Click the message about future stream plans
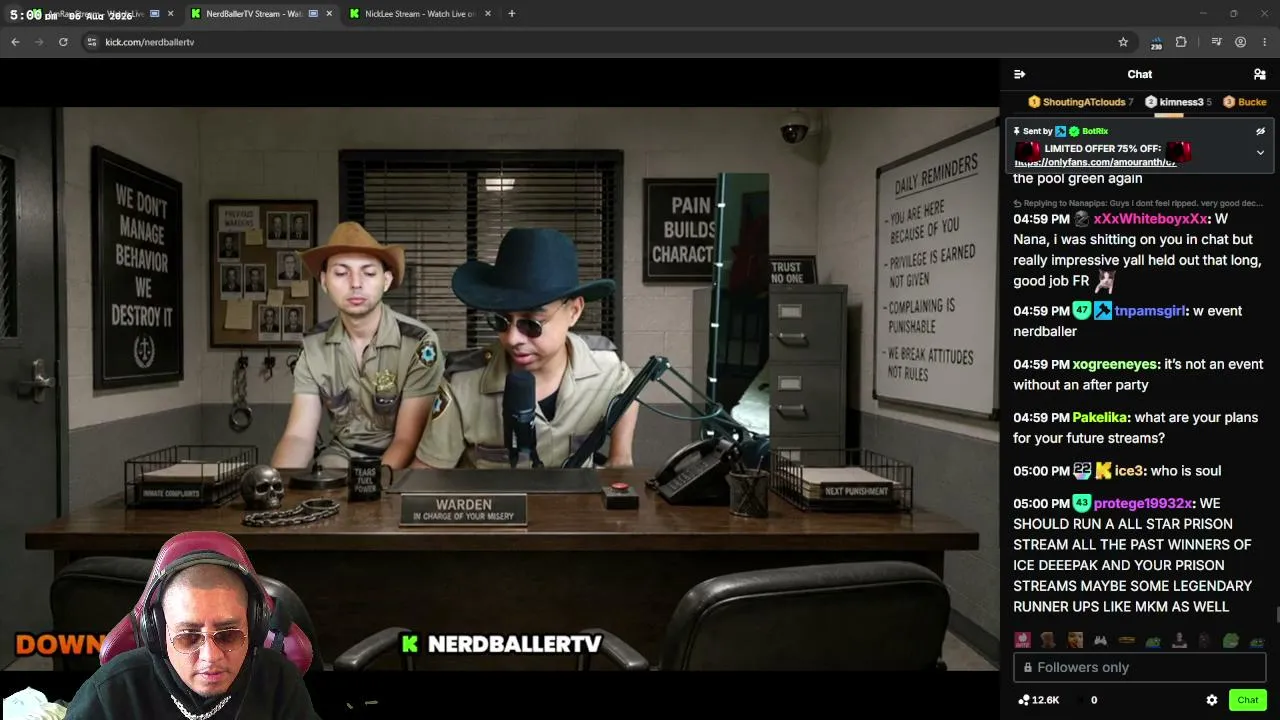The width and height of the screenshot is (1280, 720). [1135, 428]
